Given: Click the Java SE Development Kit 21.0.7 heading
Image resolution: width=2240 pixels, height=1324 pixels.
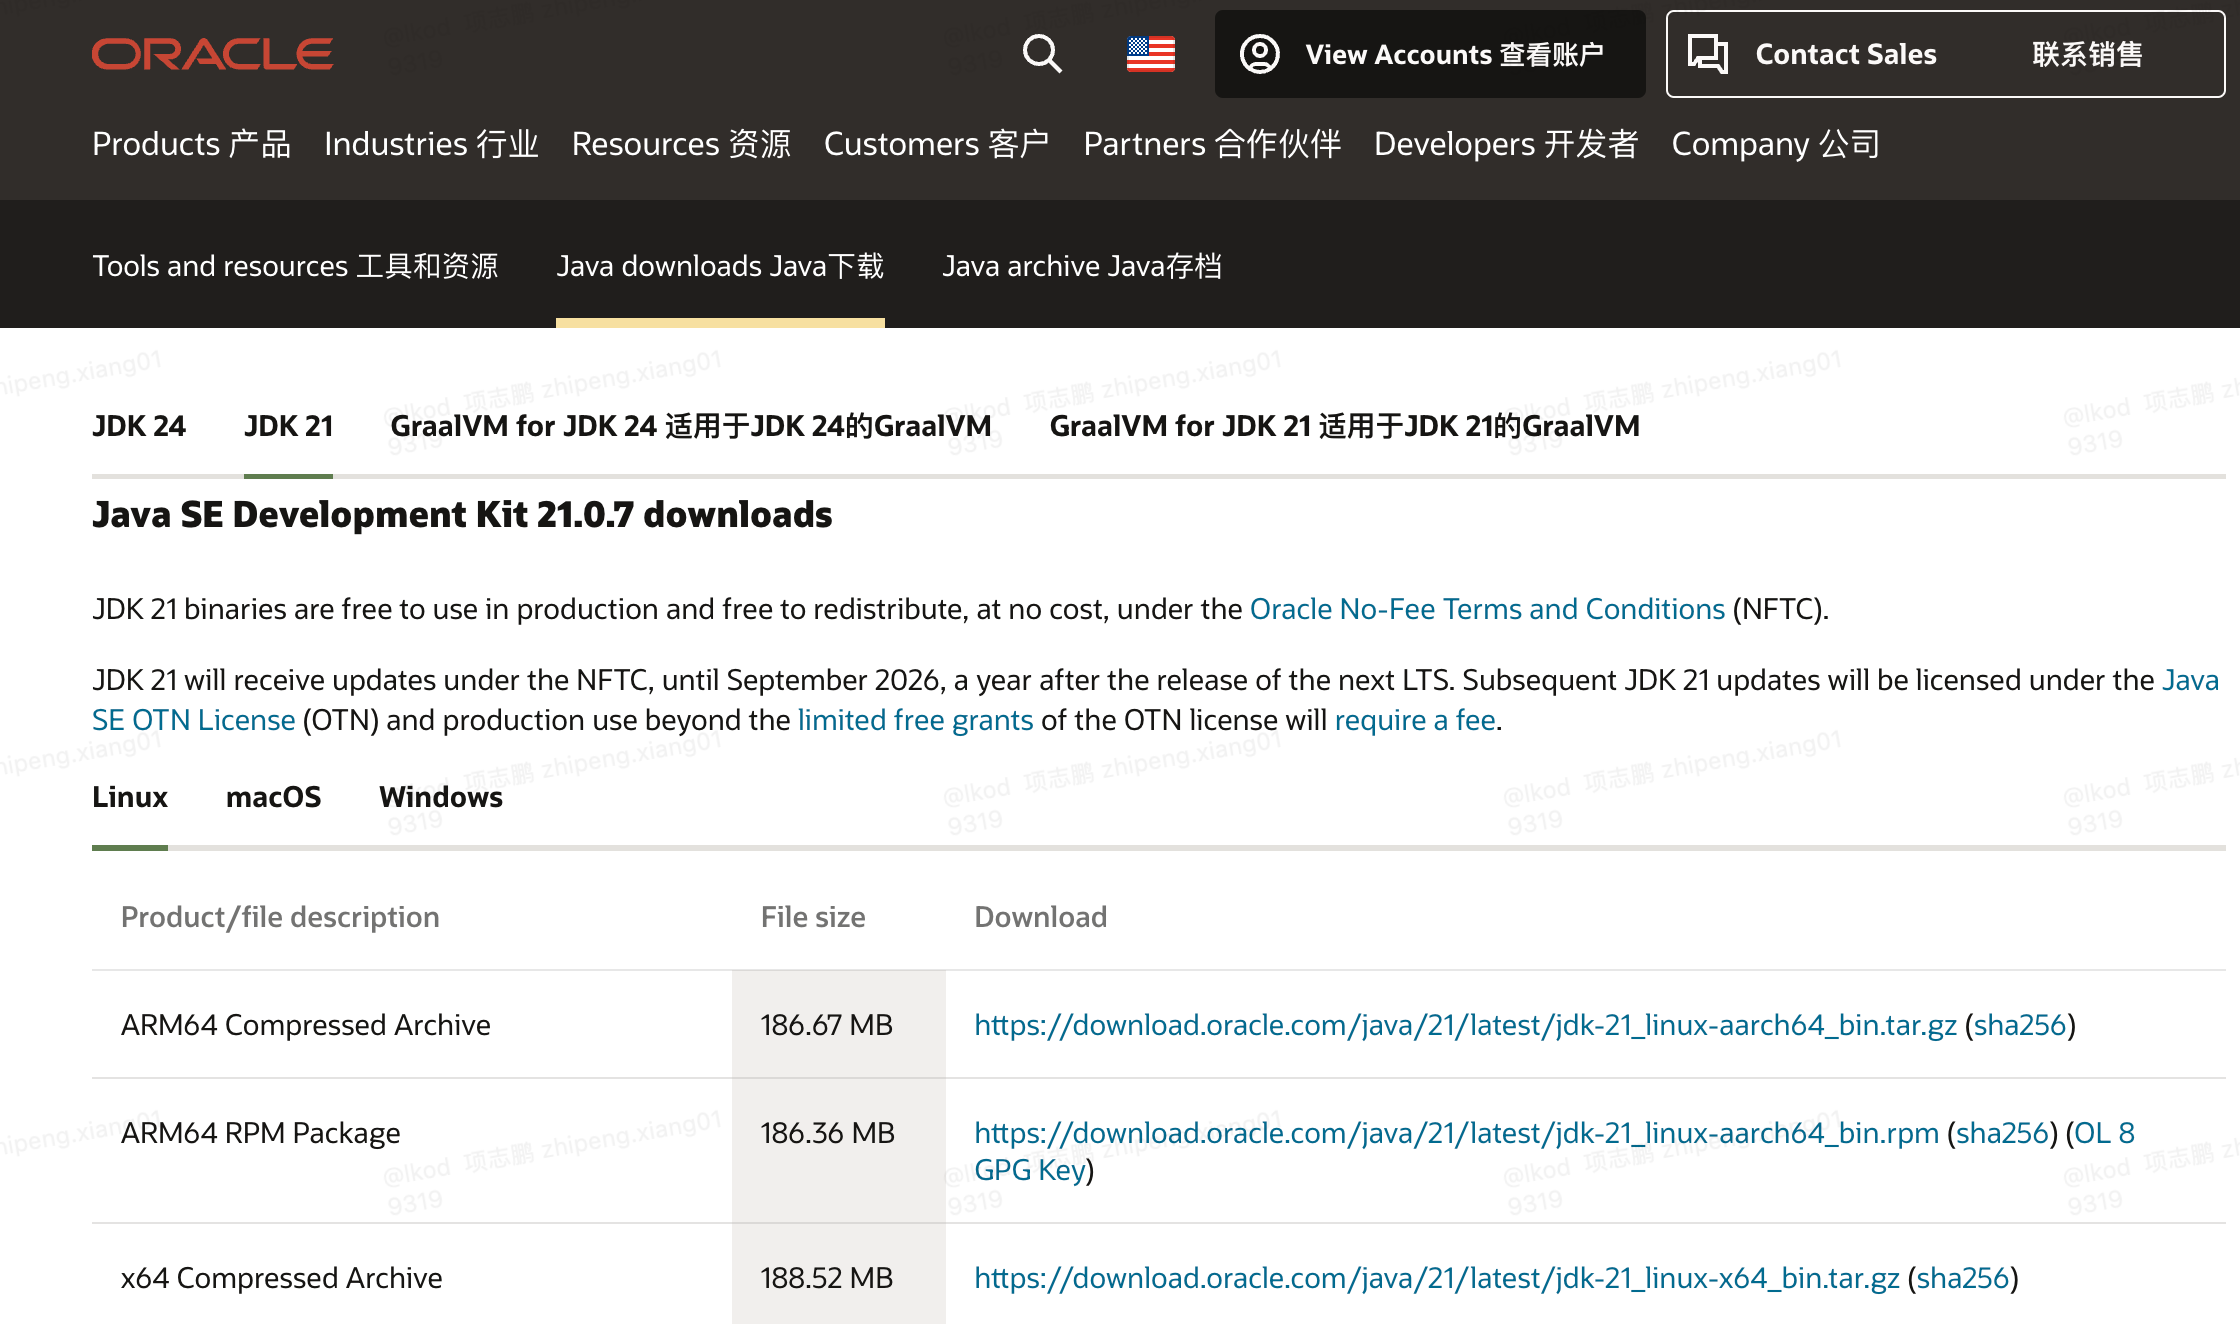Looking at the screenshot, I should coord(462,515).
